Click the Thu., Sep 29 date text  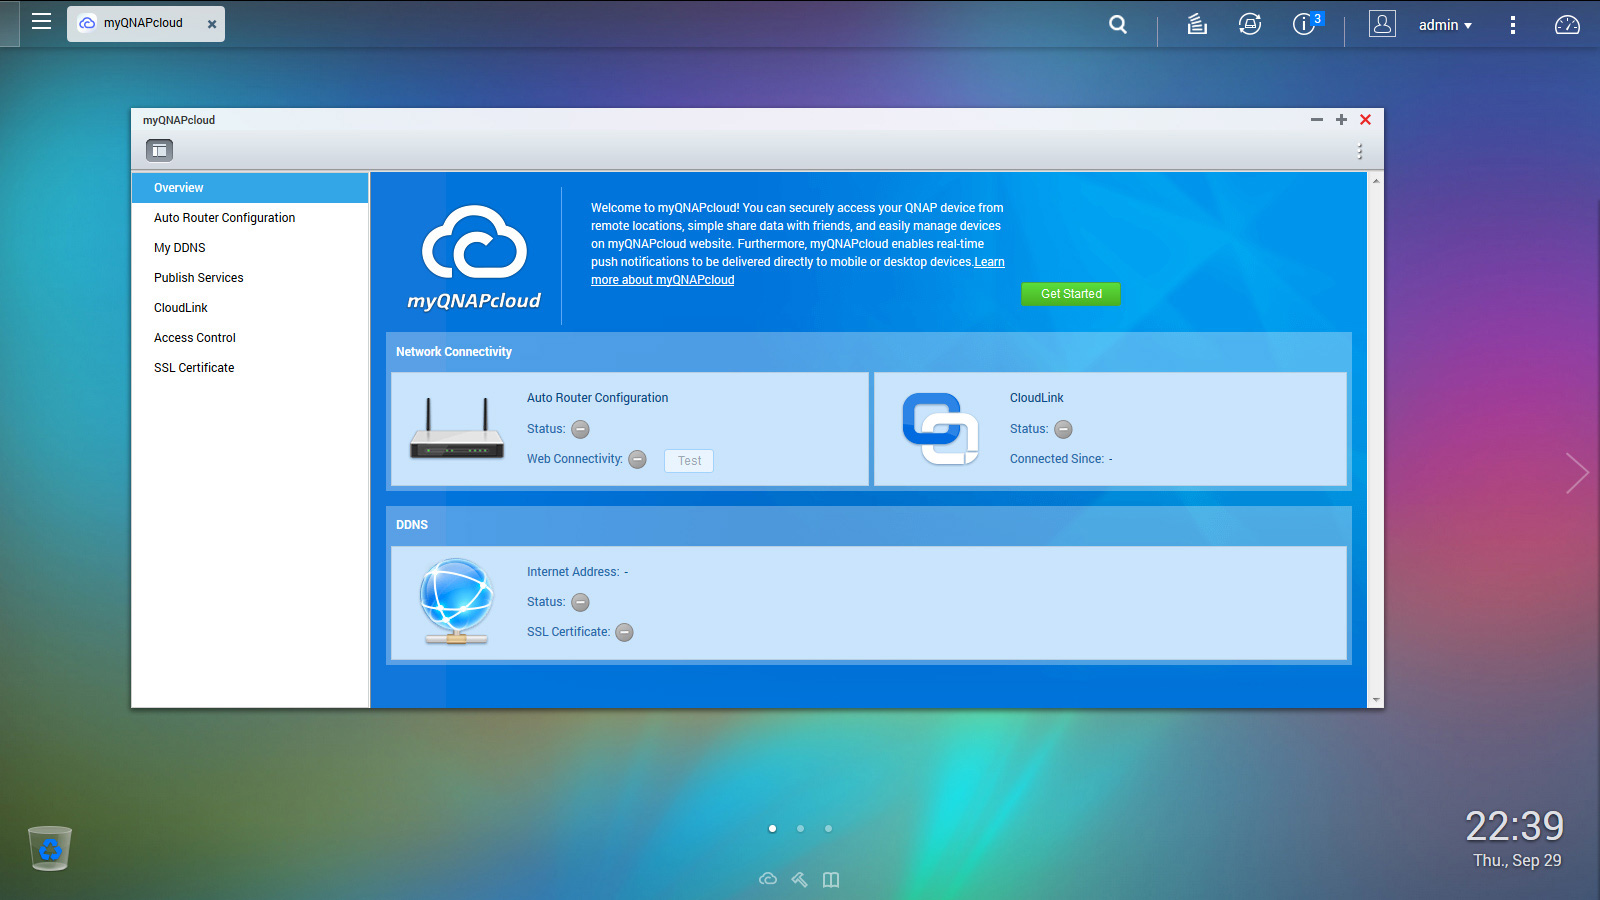pyautogui.click(x=1517, y=860)
